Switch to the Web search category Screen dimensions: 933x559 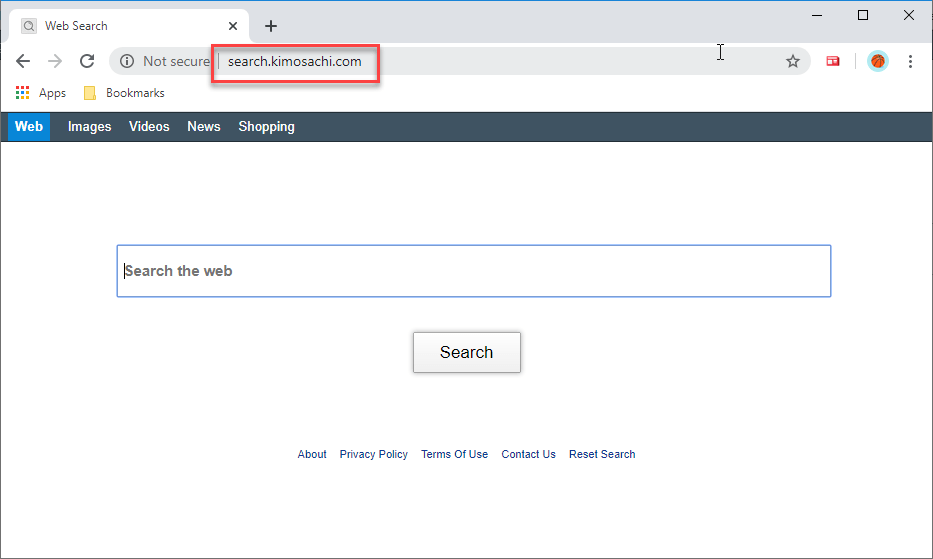pos(29,127)
